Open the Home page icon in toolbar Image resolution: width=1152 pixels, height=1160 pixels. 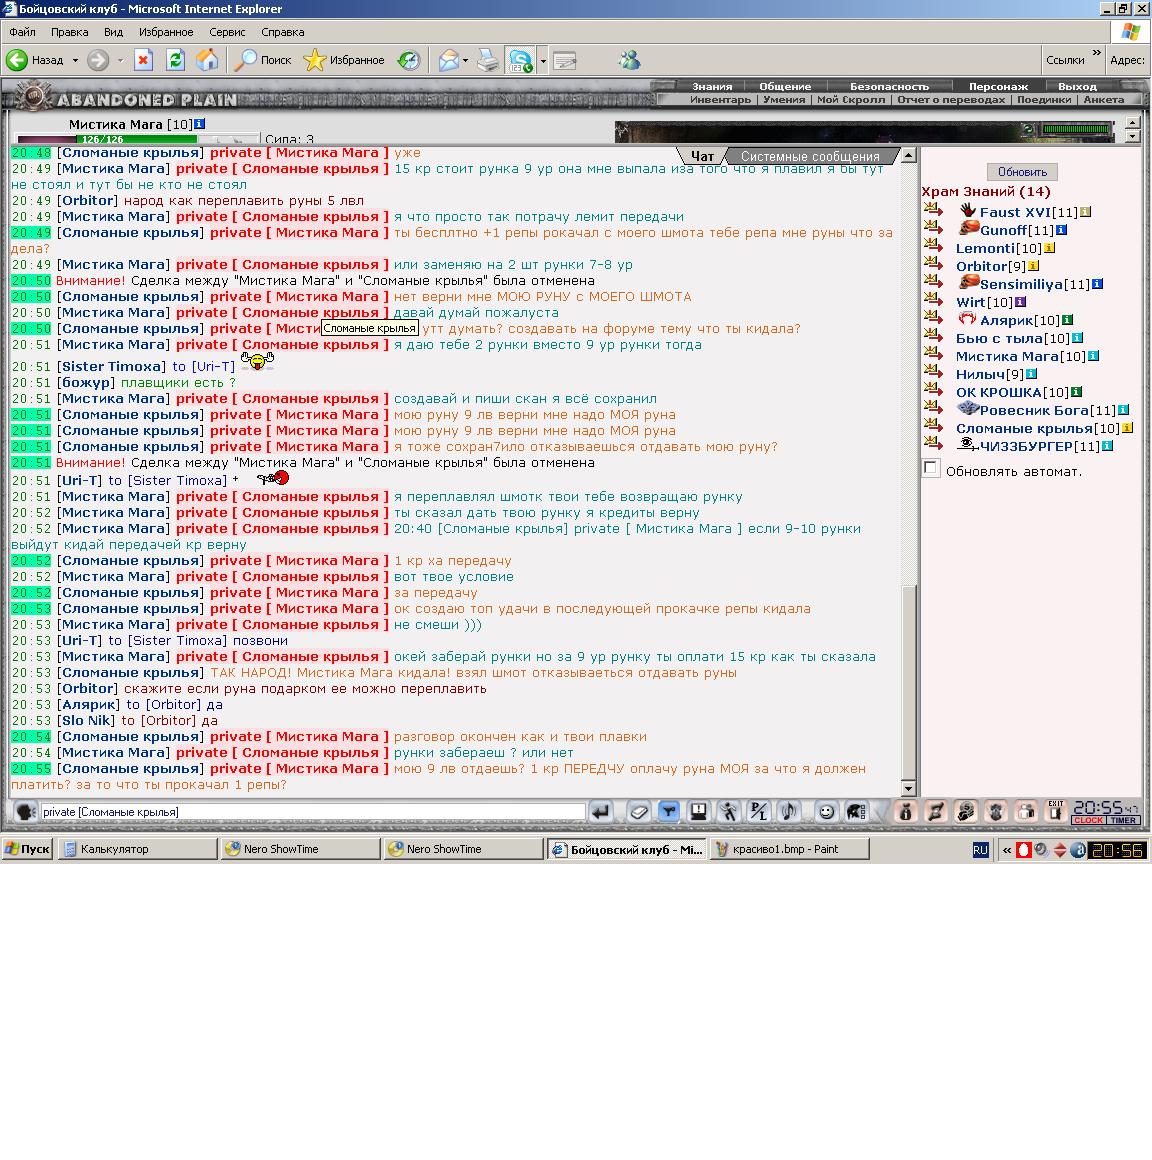(207, 60)
